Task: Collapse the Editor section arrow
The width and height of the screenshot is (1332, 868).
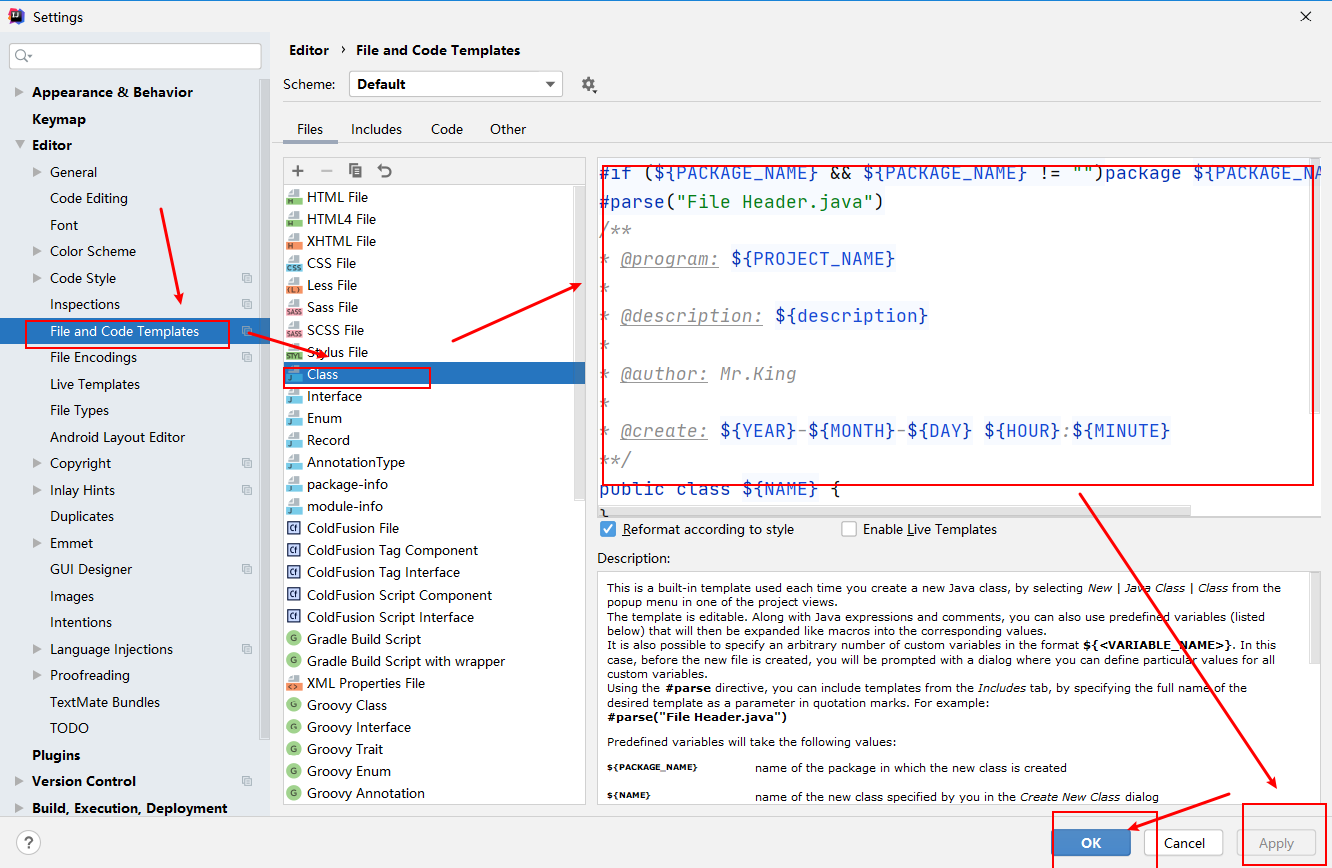Action: click(x=19, y=145)
